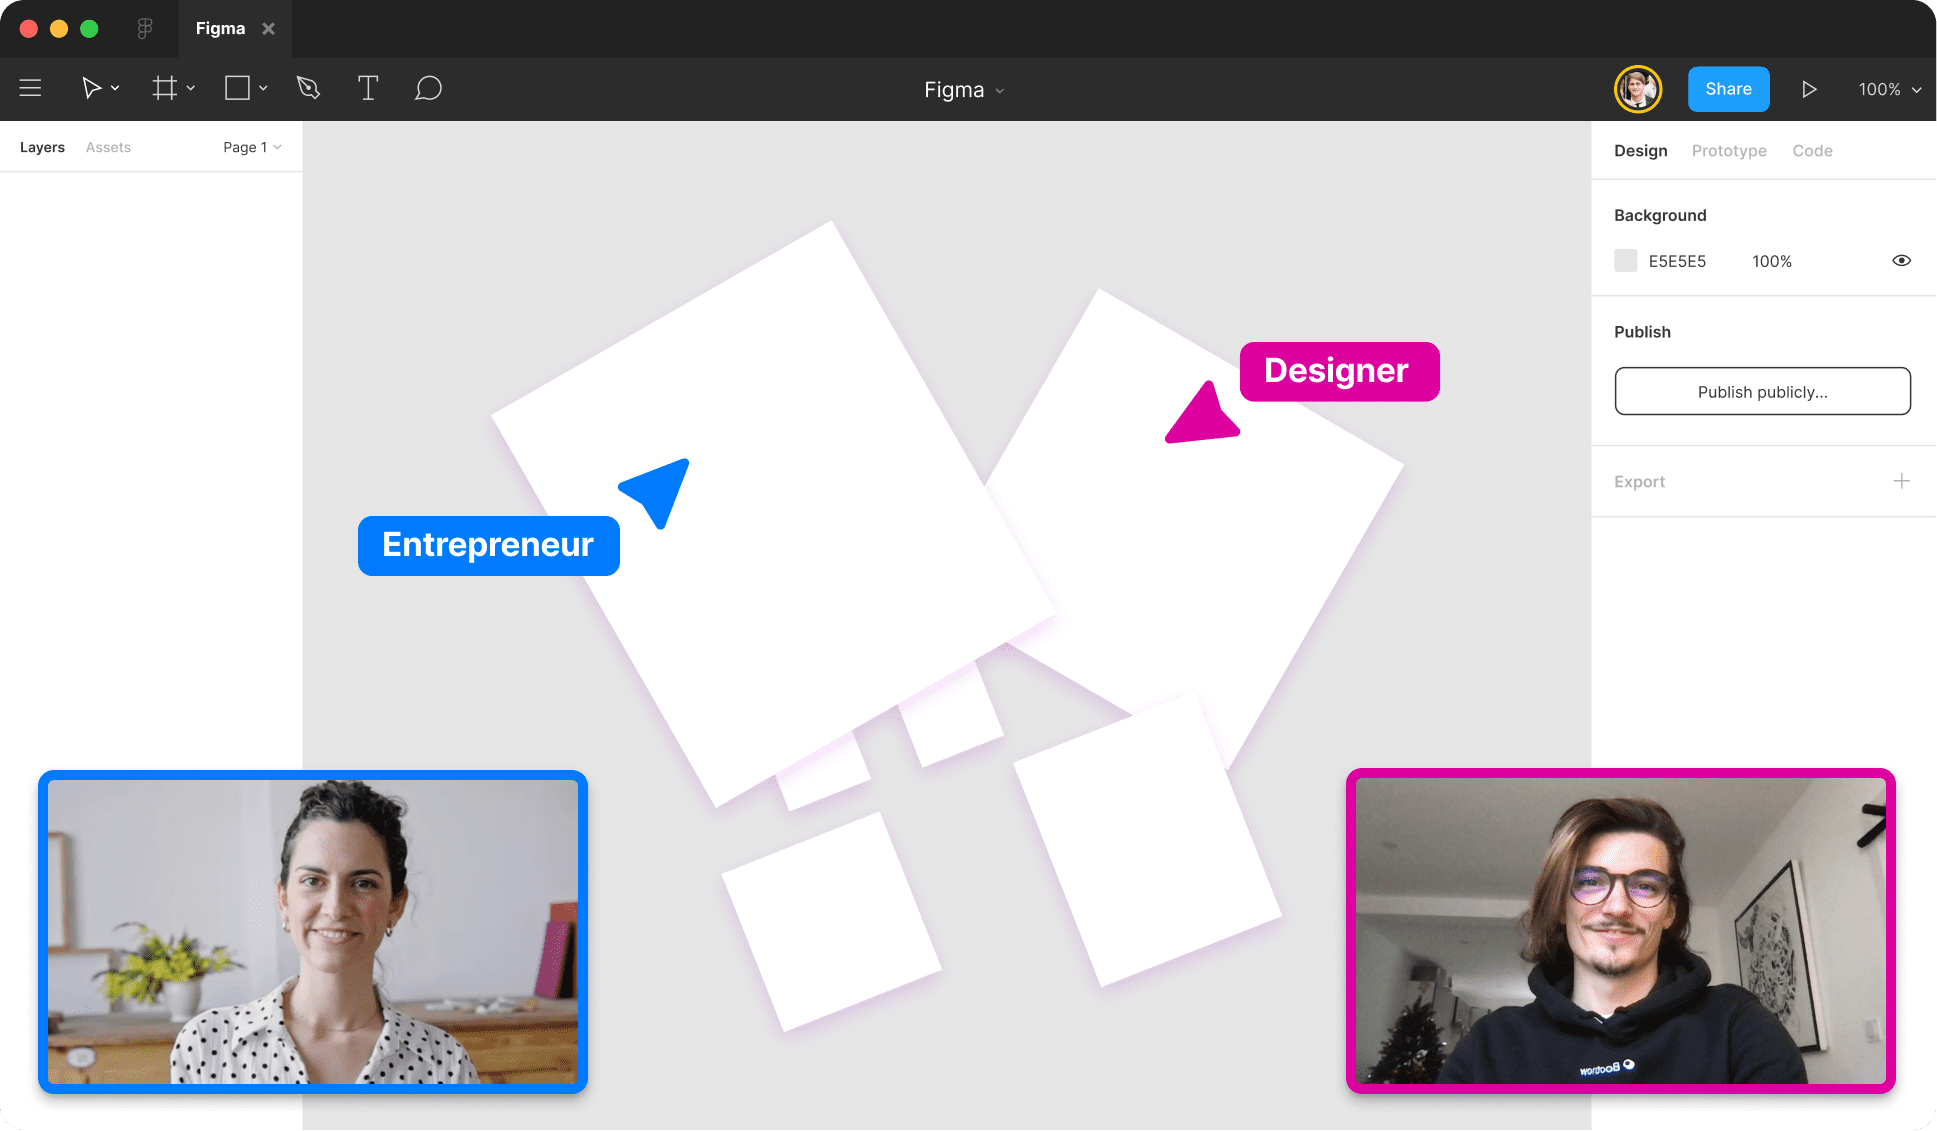Switch to the Prototype tab

click(x=1728, y=151)
